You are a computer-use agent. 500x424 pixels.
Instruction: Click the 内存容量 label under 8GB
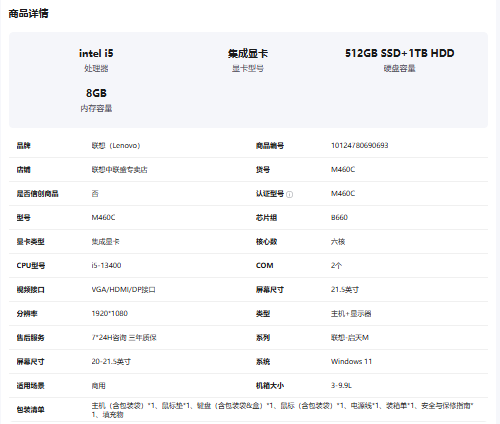(96, 108)
